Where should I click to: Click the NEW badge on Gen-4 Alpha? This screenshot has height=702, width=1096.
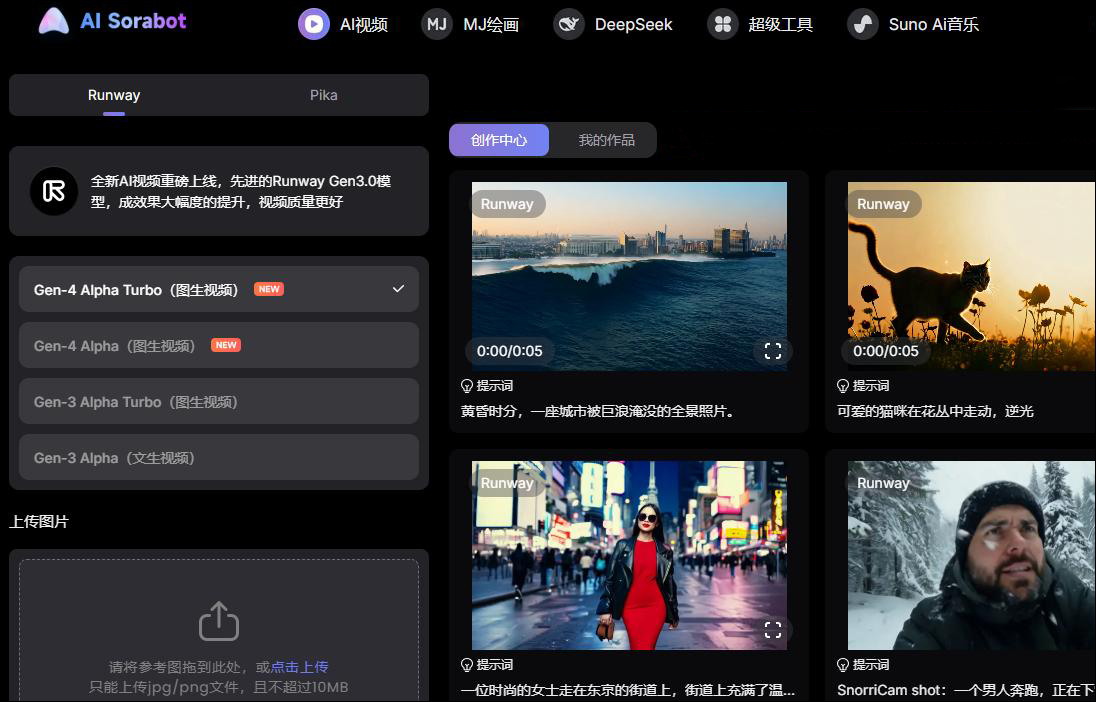[x=226, y=345]
